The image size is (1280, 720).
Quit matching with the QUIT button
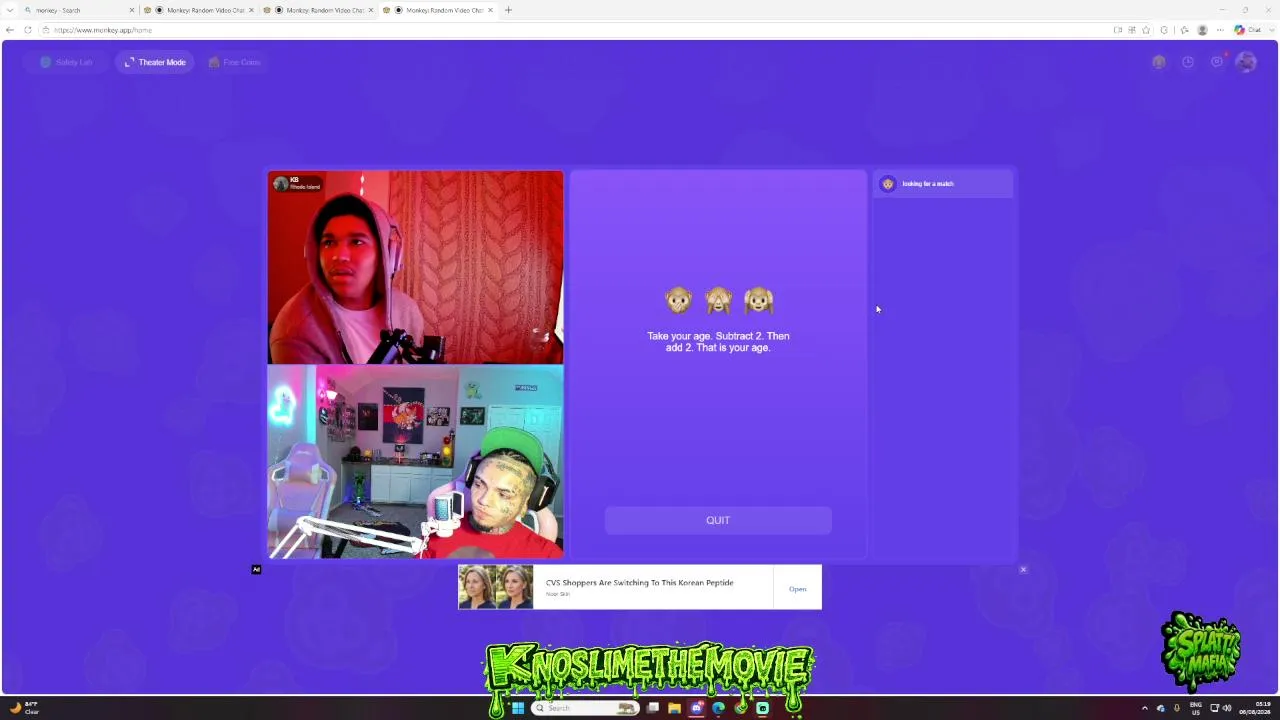718,520
